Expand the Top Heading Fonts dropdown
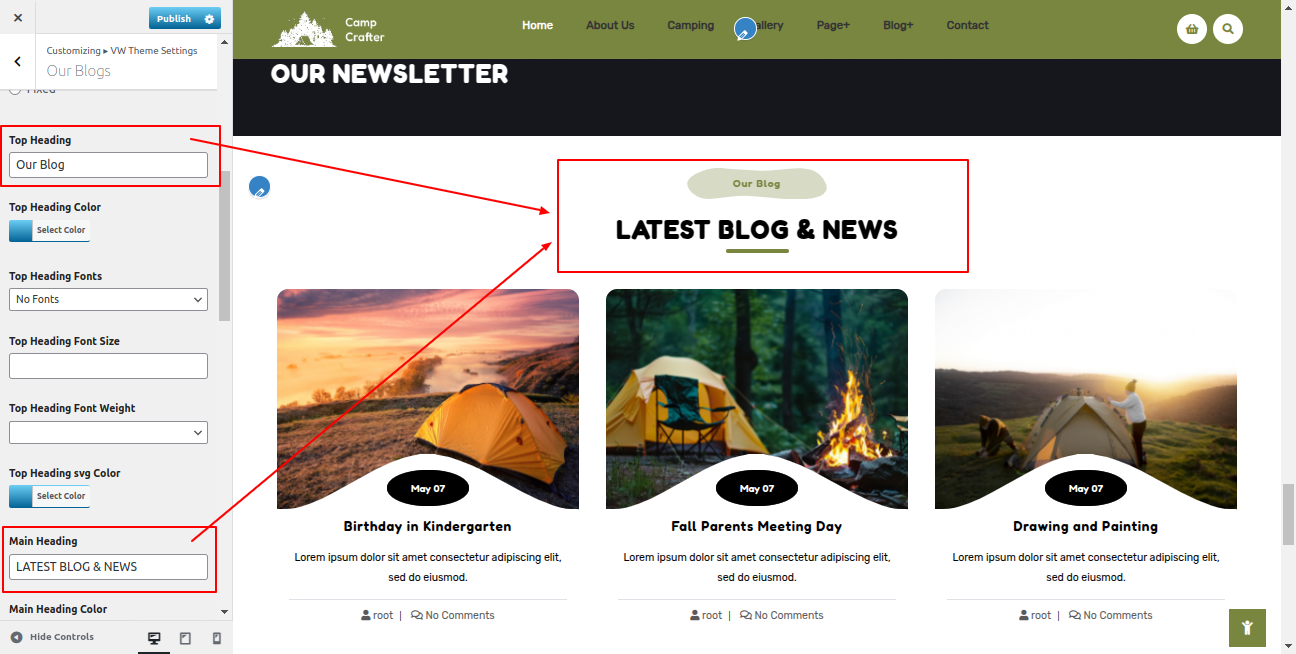The width and height of the screenshot is (1296, 654). click(108, 299)
